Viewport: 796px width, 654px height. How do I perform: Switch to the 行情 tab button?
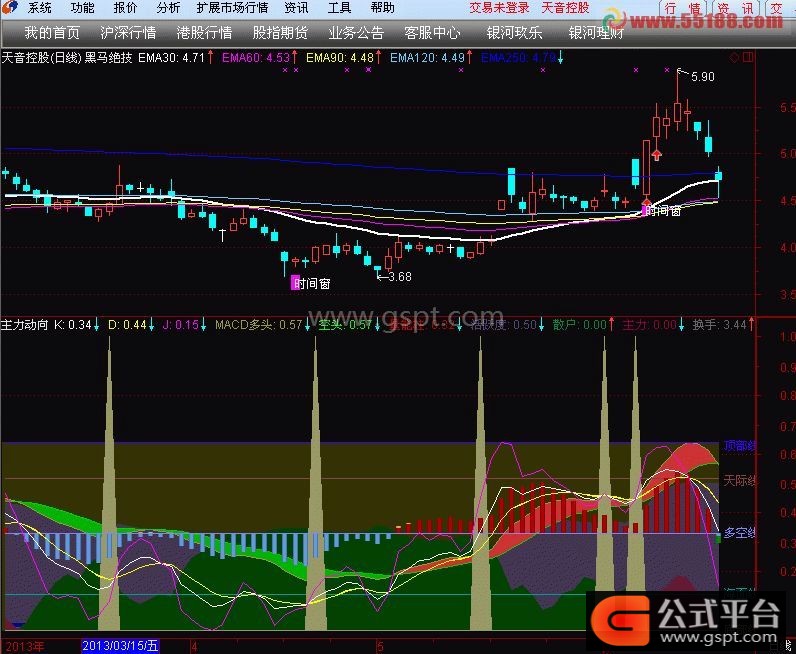(685, 9)
